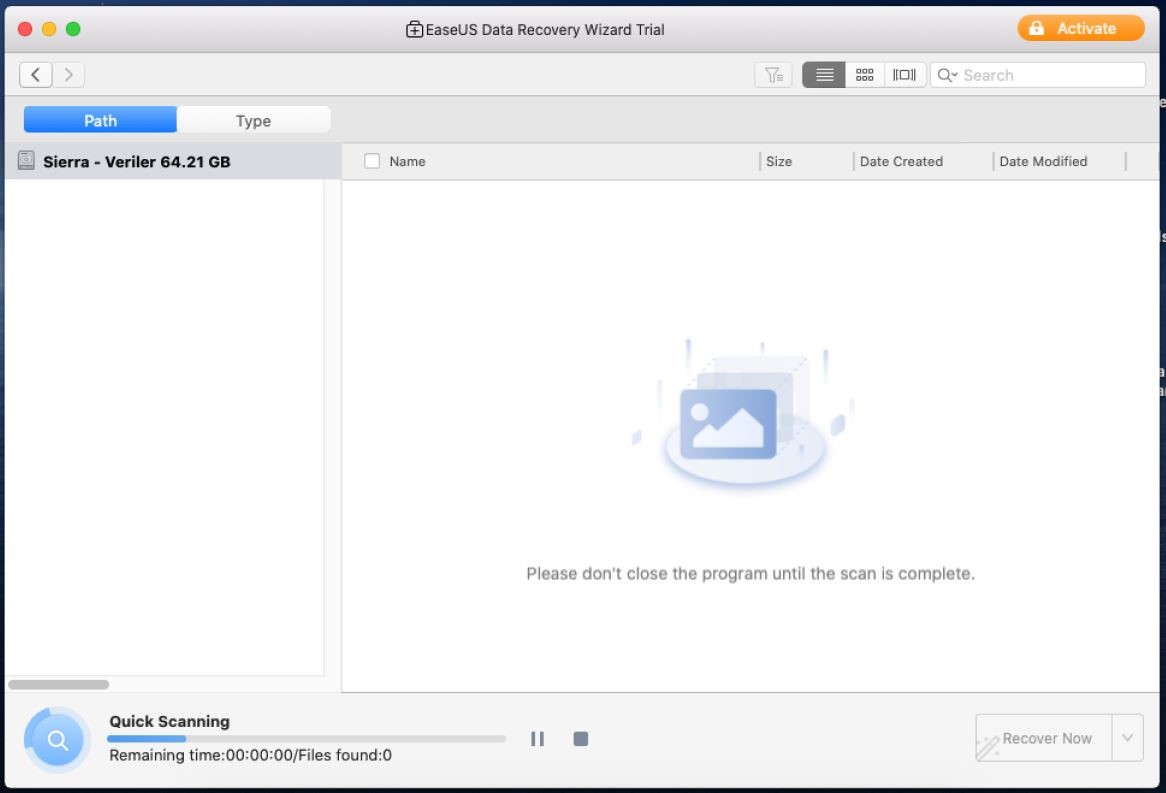Sort by the Name column header
The image size is (1166, 793).
pyautogui.click(x=408, y=161)
